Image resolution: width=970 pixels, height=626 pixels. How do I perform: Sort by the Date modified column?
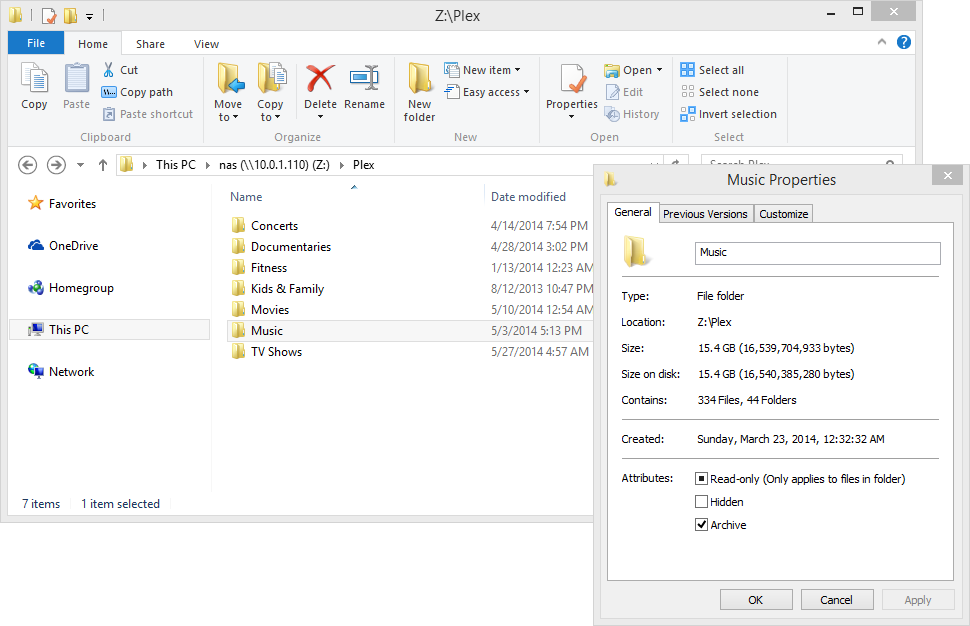pos(528,197)
